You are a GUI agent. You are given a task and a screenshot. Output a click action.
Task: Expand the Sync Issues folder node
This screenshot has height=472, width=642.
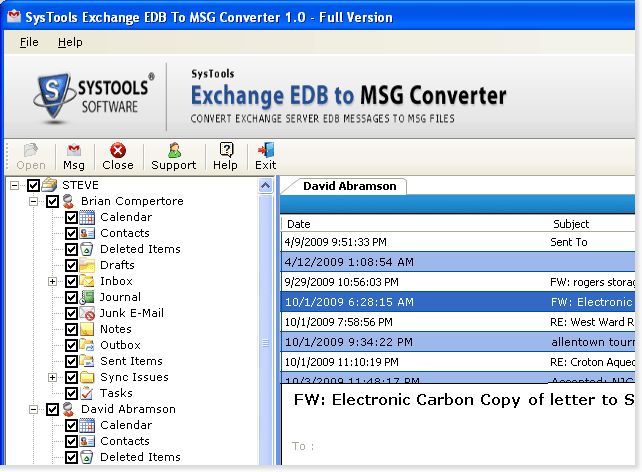[x=53, y=378]
